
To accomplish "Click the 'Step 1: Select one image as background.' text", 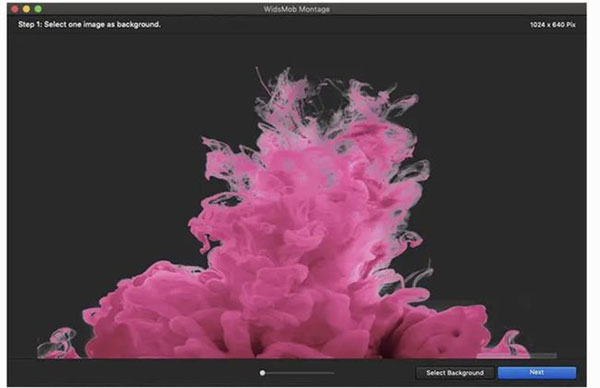I will (x=89, y=24).
